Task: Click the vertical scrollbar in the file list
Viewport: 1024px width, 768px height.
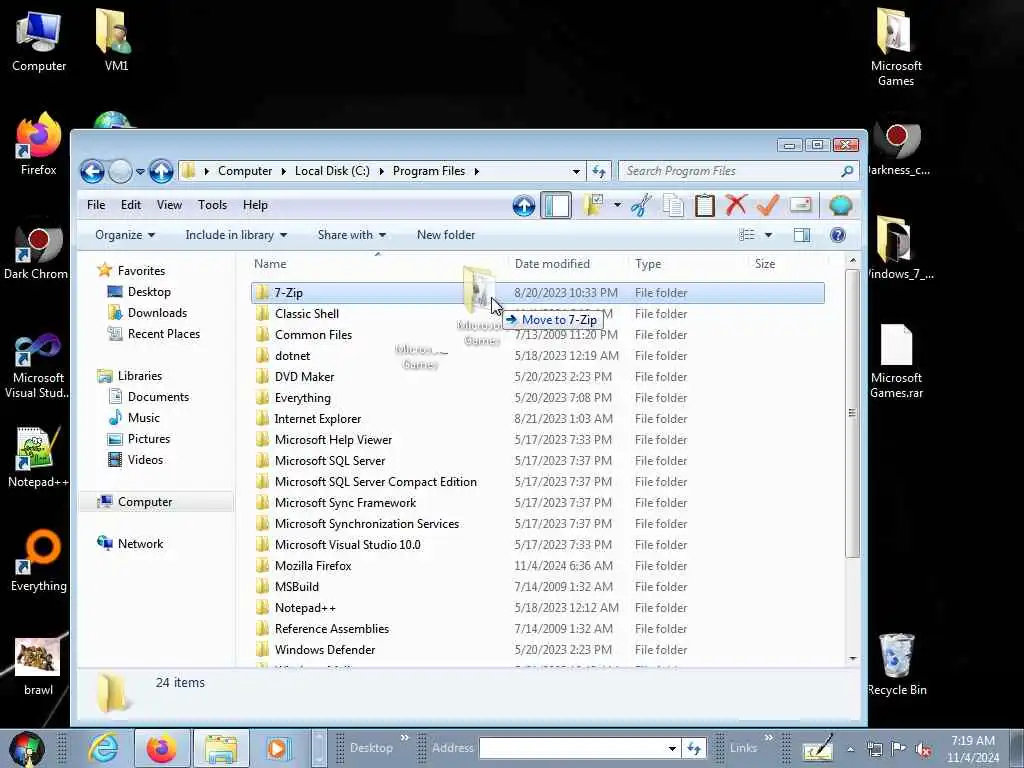Action: pos(852,413)
